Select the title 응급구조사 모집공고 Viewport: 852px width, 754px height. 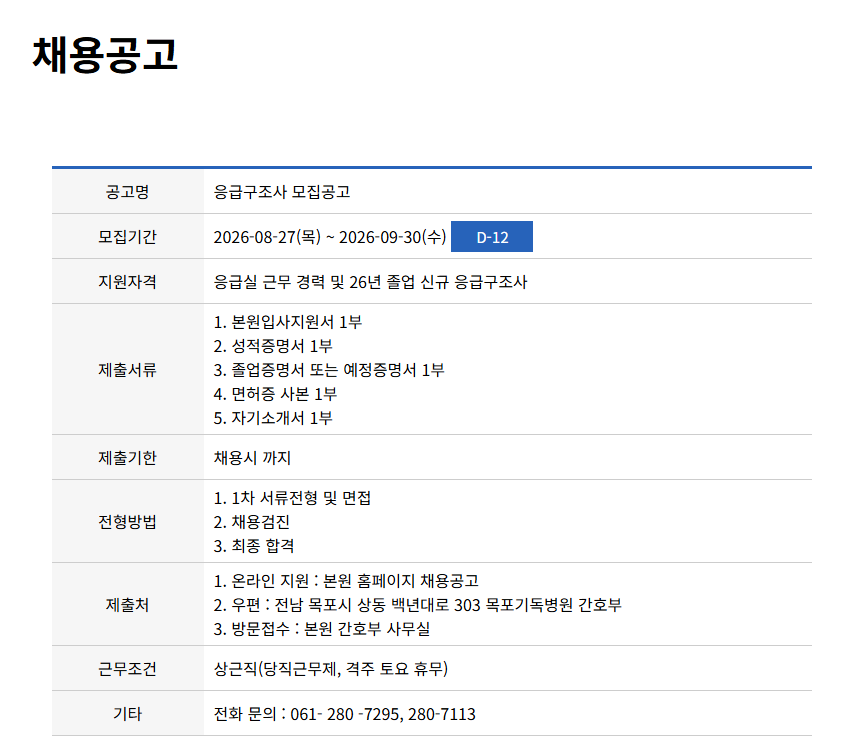(281, 192)
